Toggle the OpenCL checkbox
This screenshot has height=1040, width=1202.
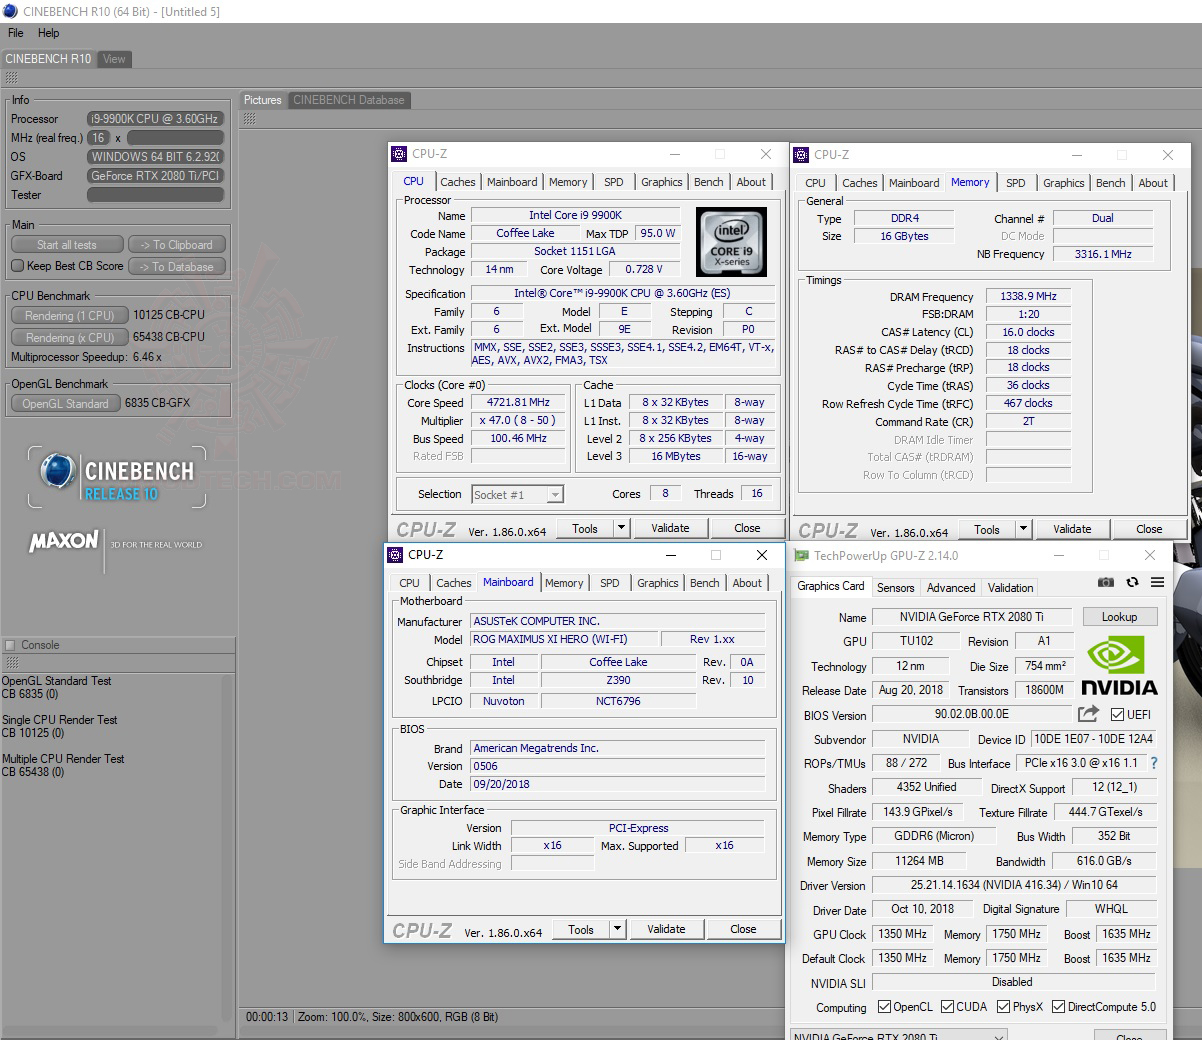click(x=884, y=1007)
